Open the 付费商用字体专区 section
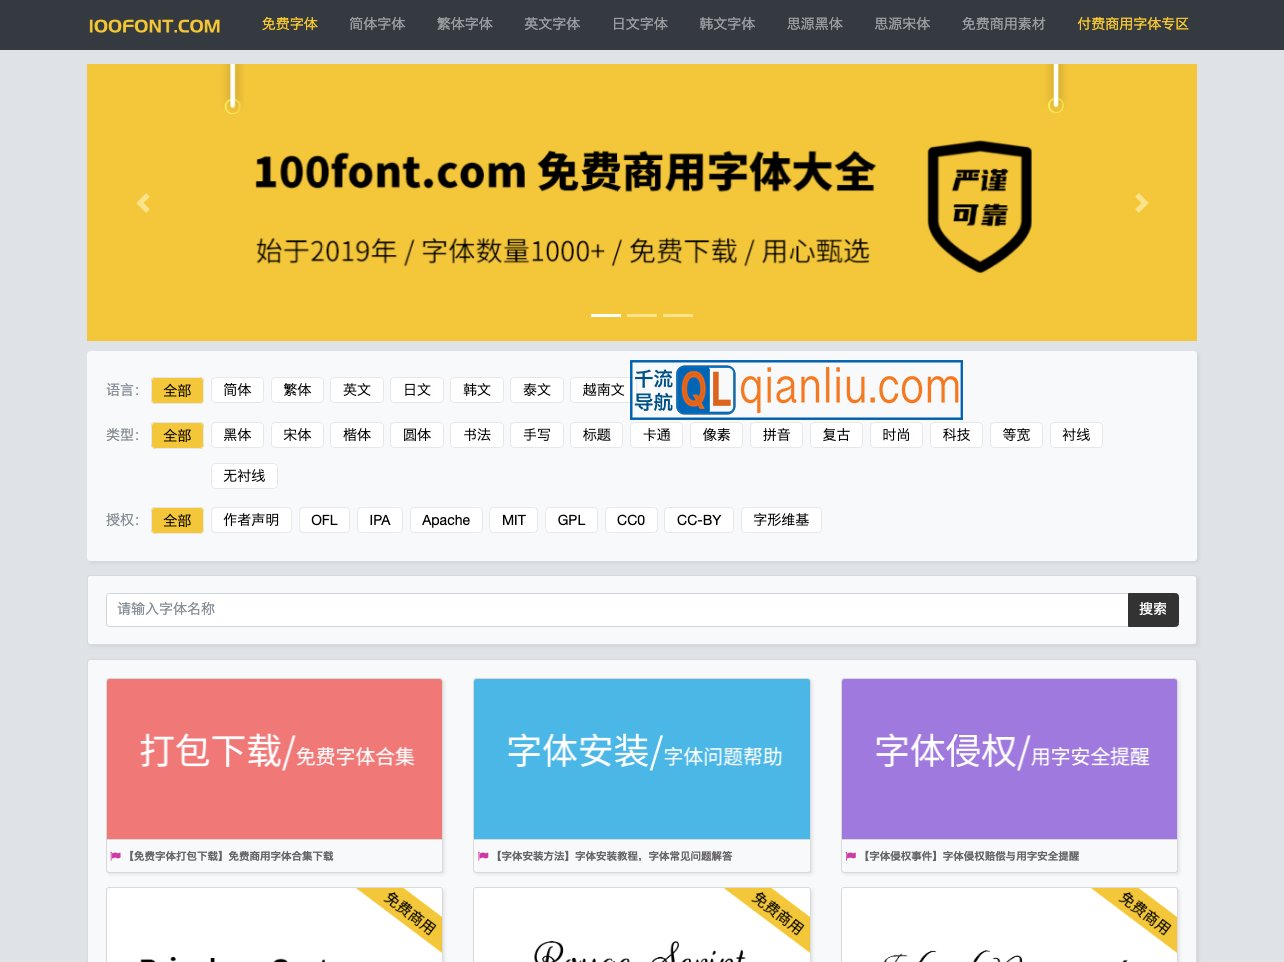Image resolution: width=1284 pixels, height=962 pixels. point(1133,24)
